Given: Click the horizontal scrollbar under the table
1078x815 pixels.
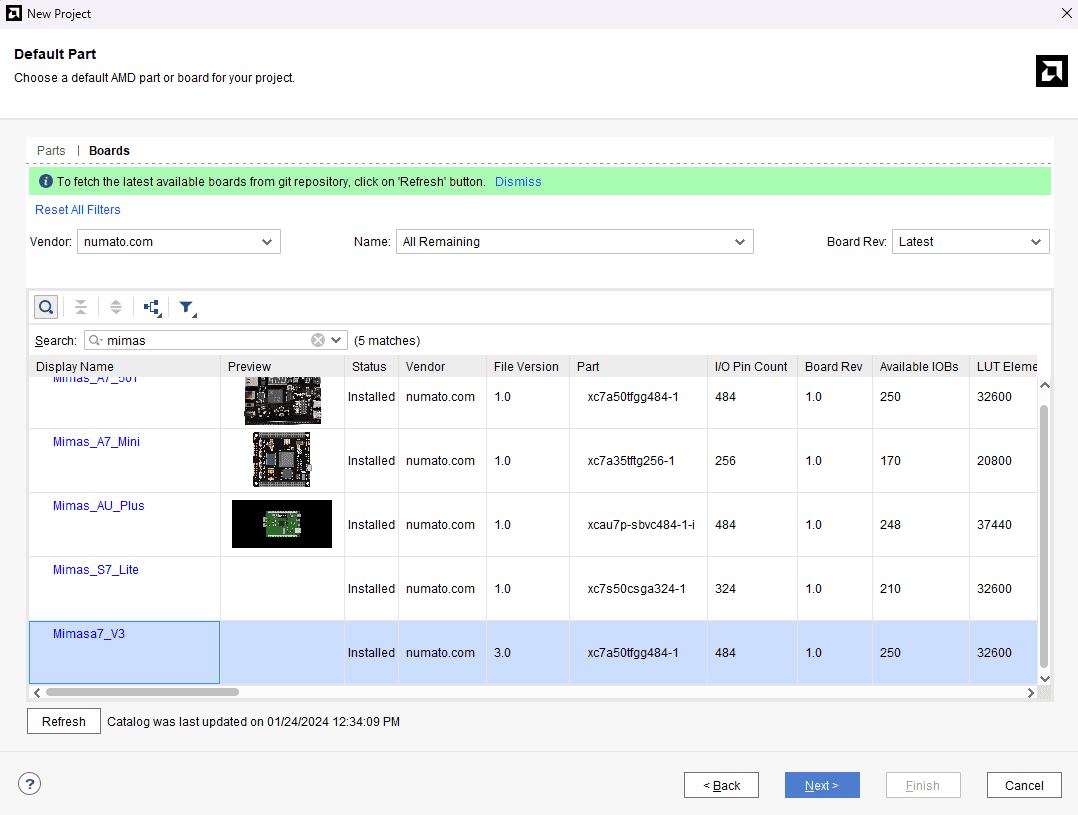Looking at the screenshot, I should pyautogui.click(x=142, y=692).
